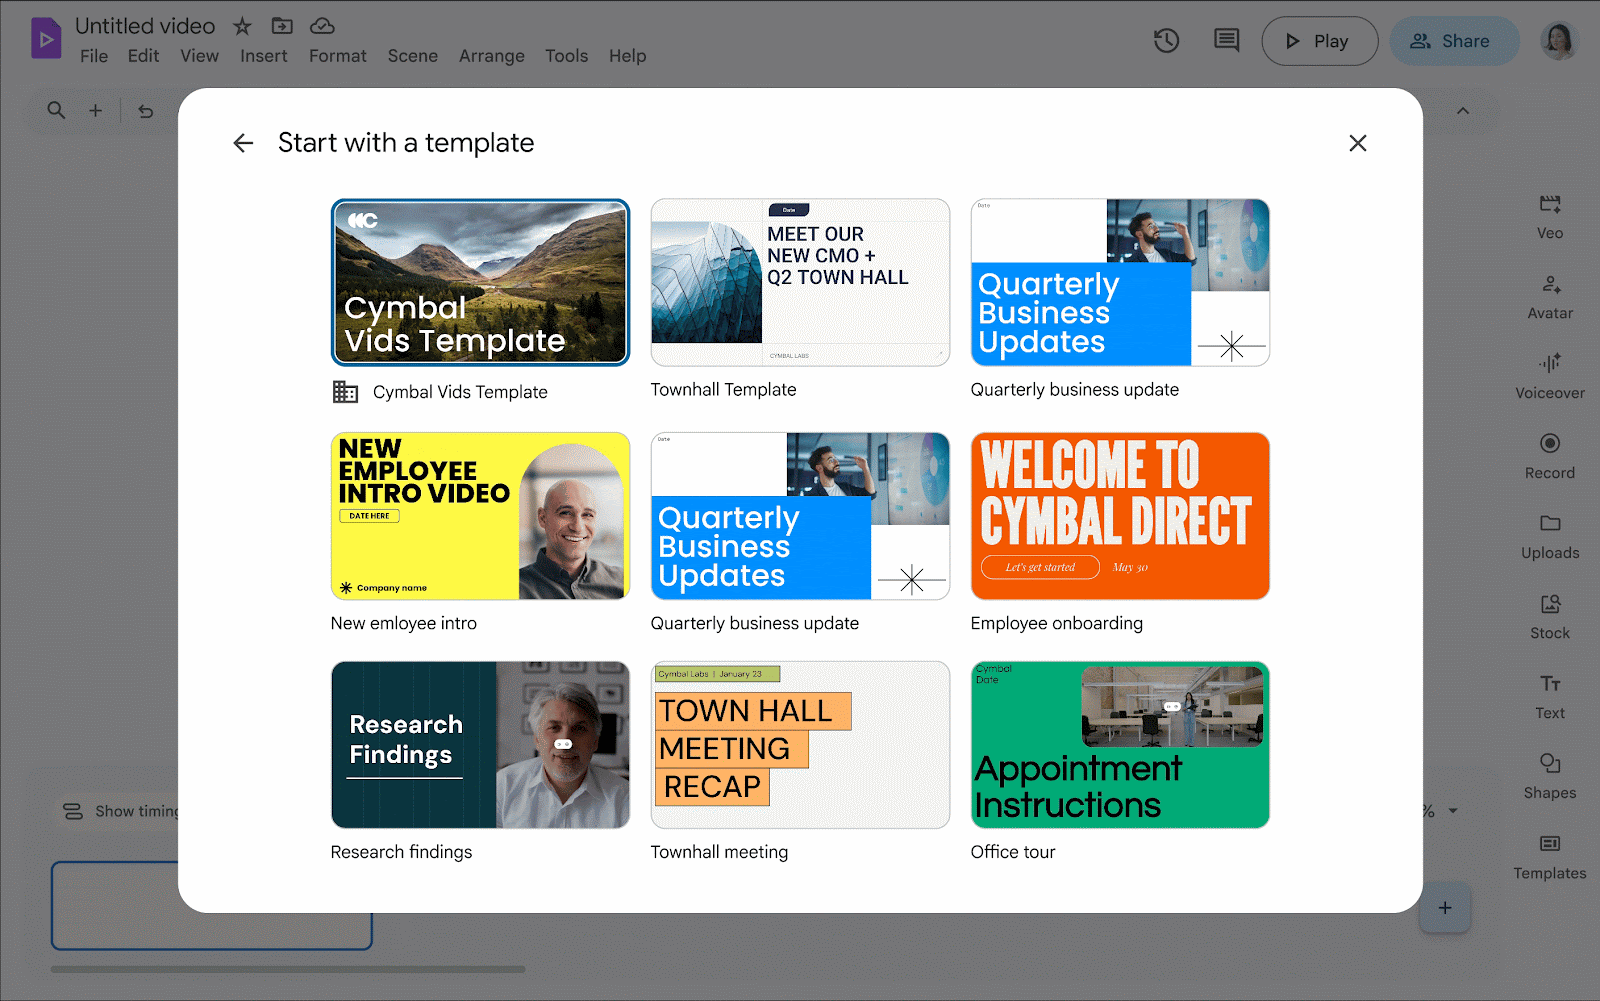The height and width of the screenshot is (1001, 1600).
Task: Open version history
Action: pyautogui.click(x=1166, y=41)
